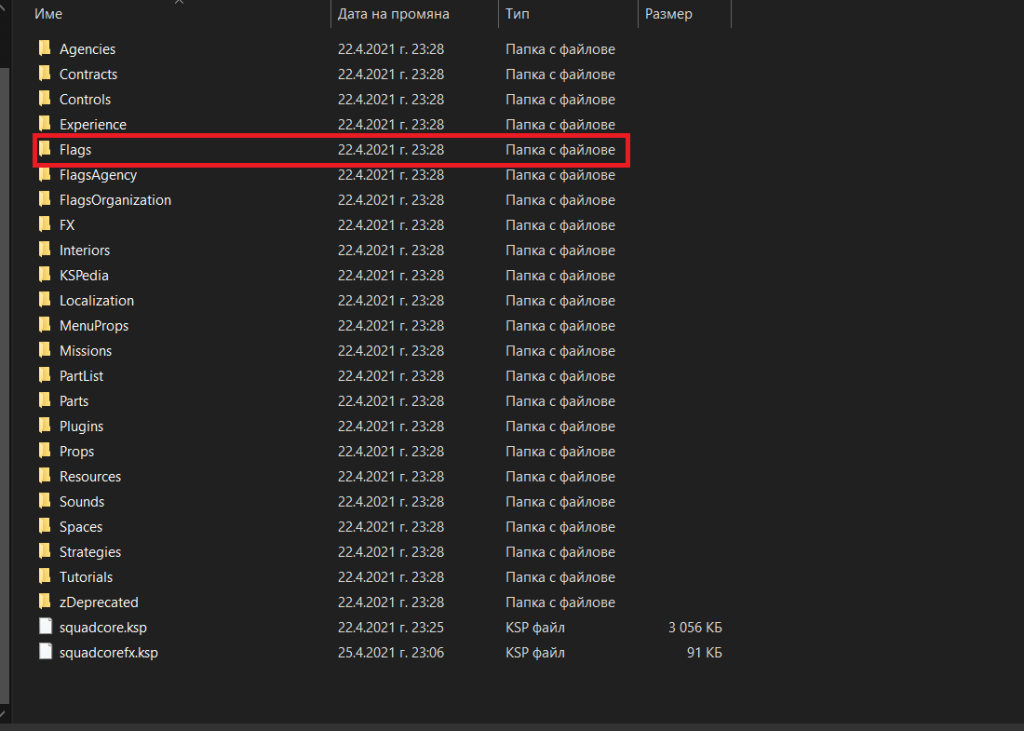The image size is (1024, 731).
Task: Select the squadcore.ksp file icon
Action: click(44, 627)
